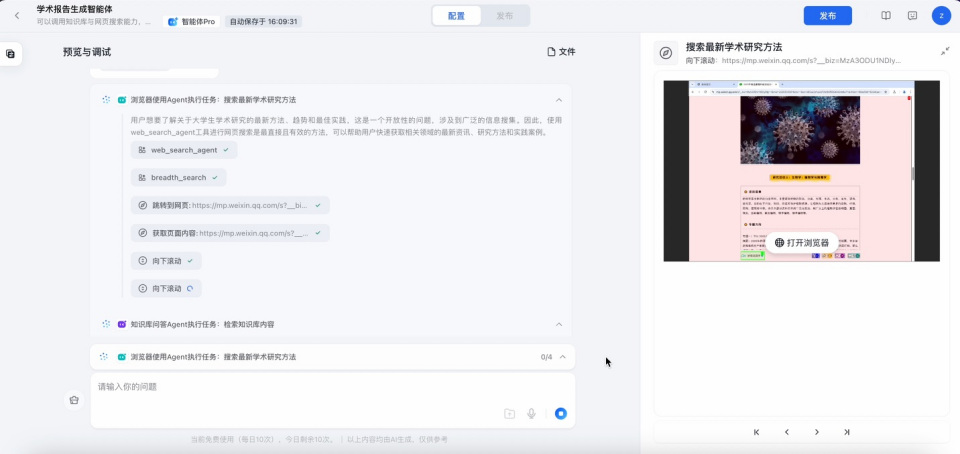Click the 向下滚动 URL text in panel
Viewport: 960px width, 454px height.
click(x=793, y=61)
